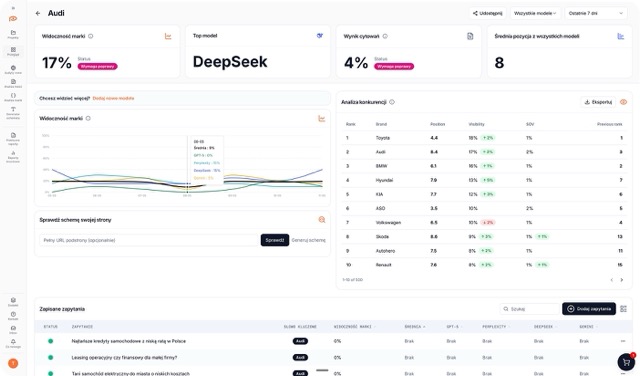This screenshot has height=376, width=640.
Task: Click the Dodaj zapytania button
Action: tap(589, 309)
